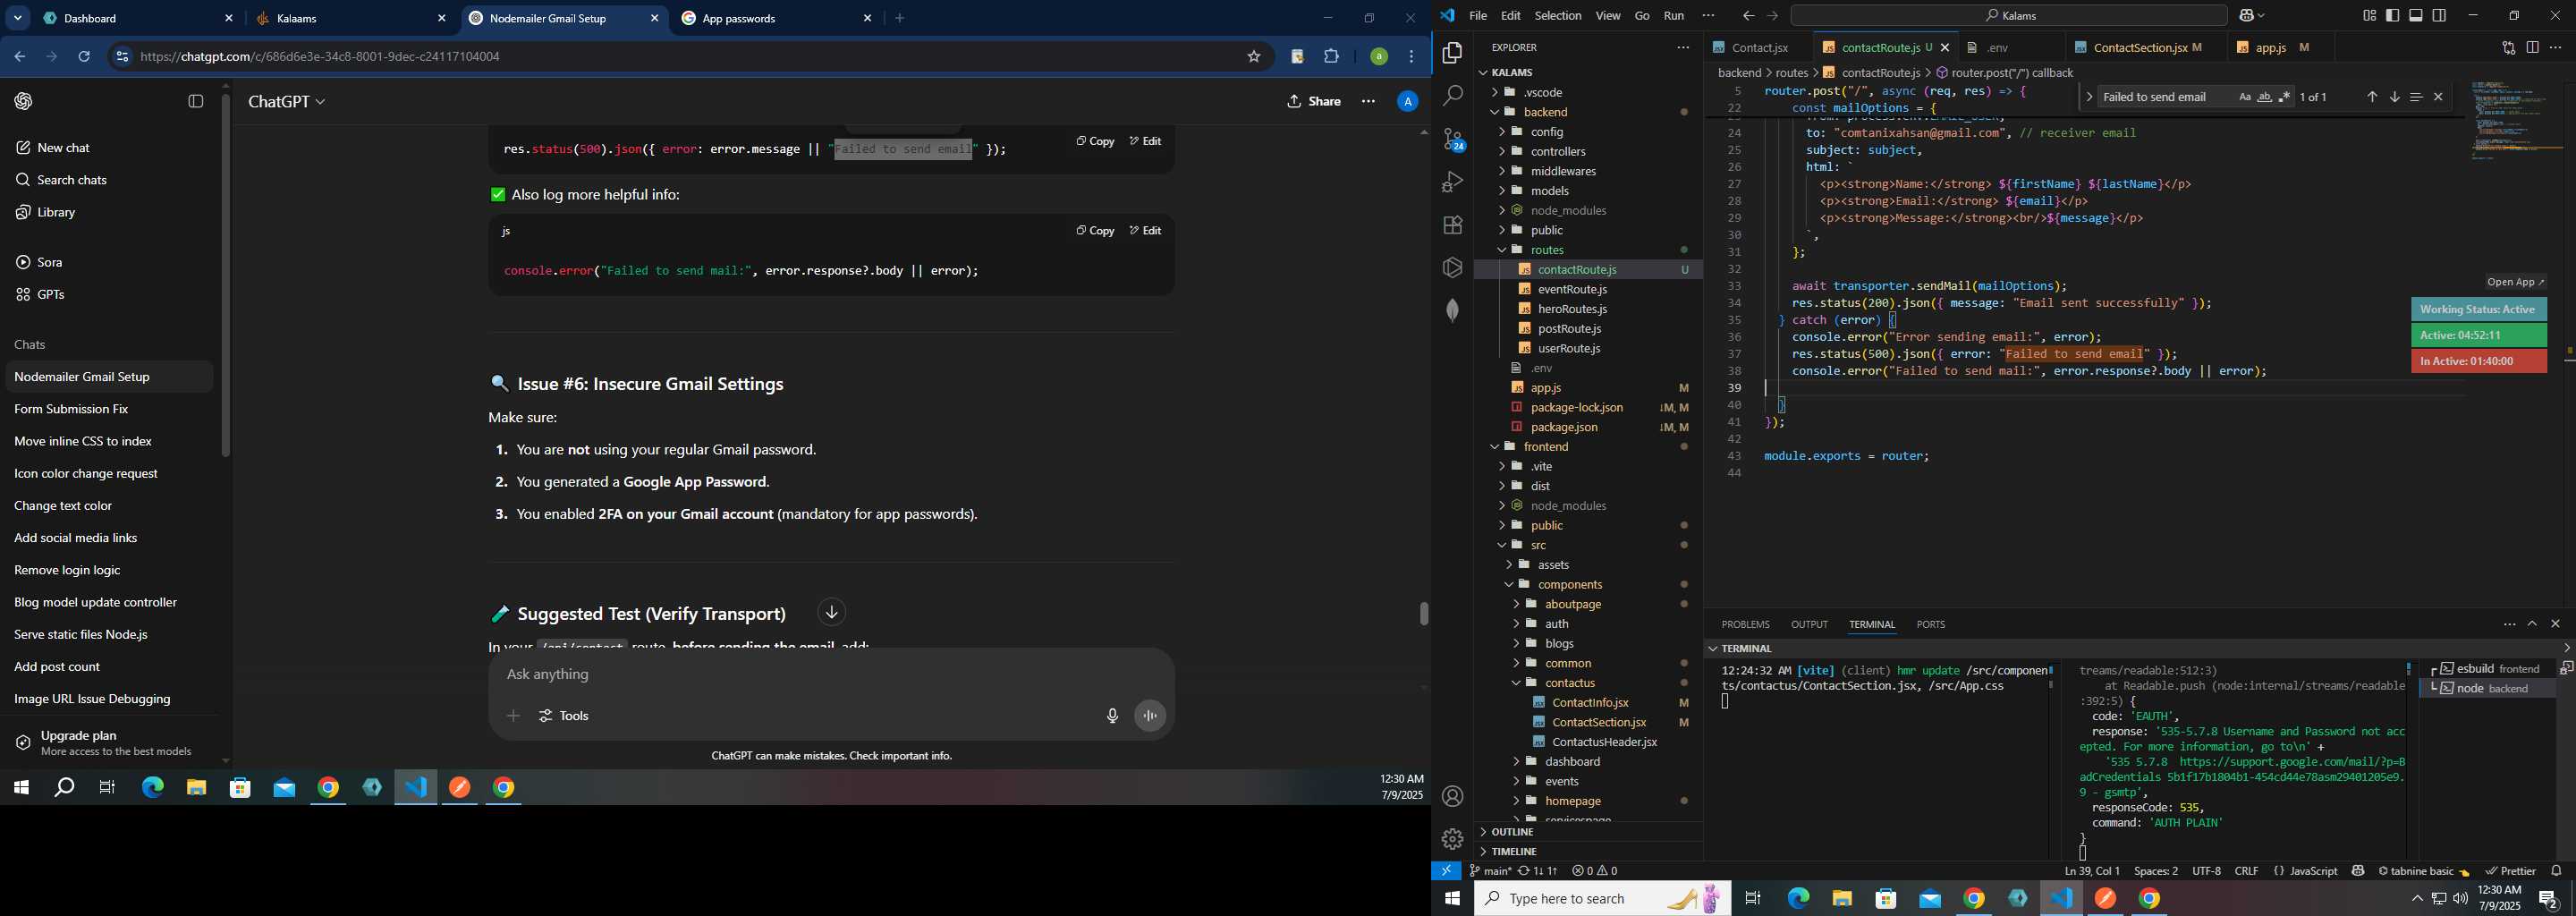2576x916 pixels.
Task: Open VS Code Manage gear icon
Action: pos(1452,839)
